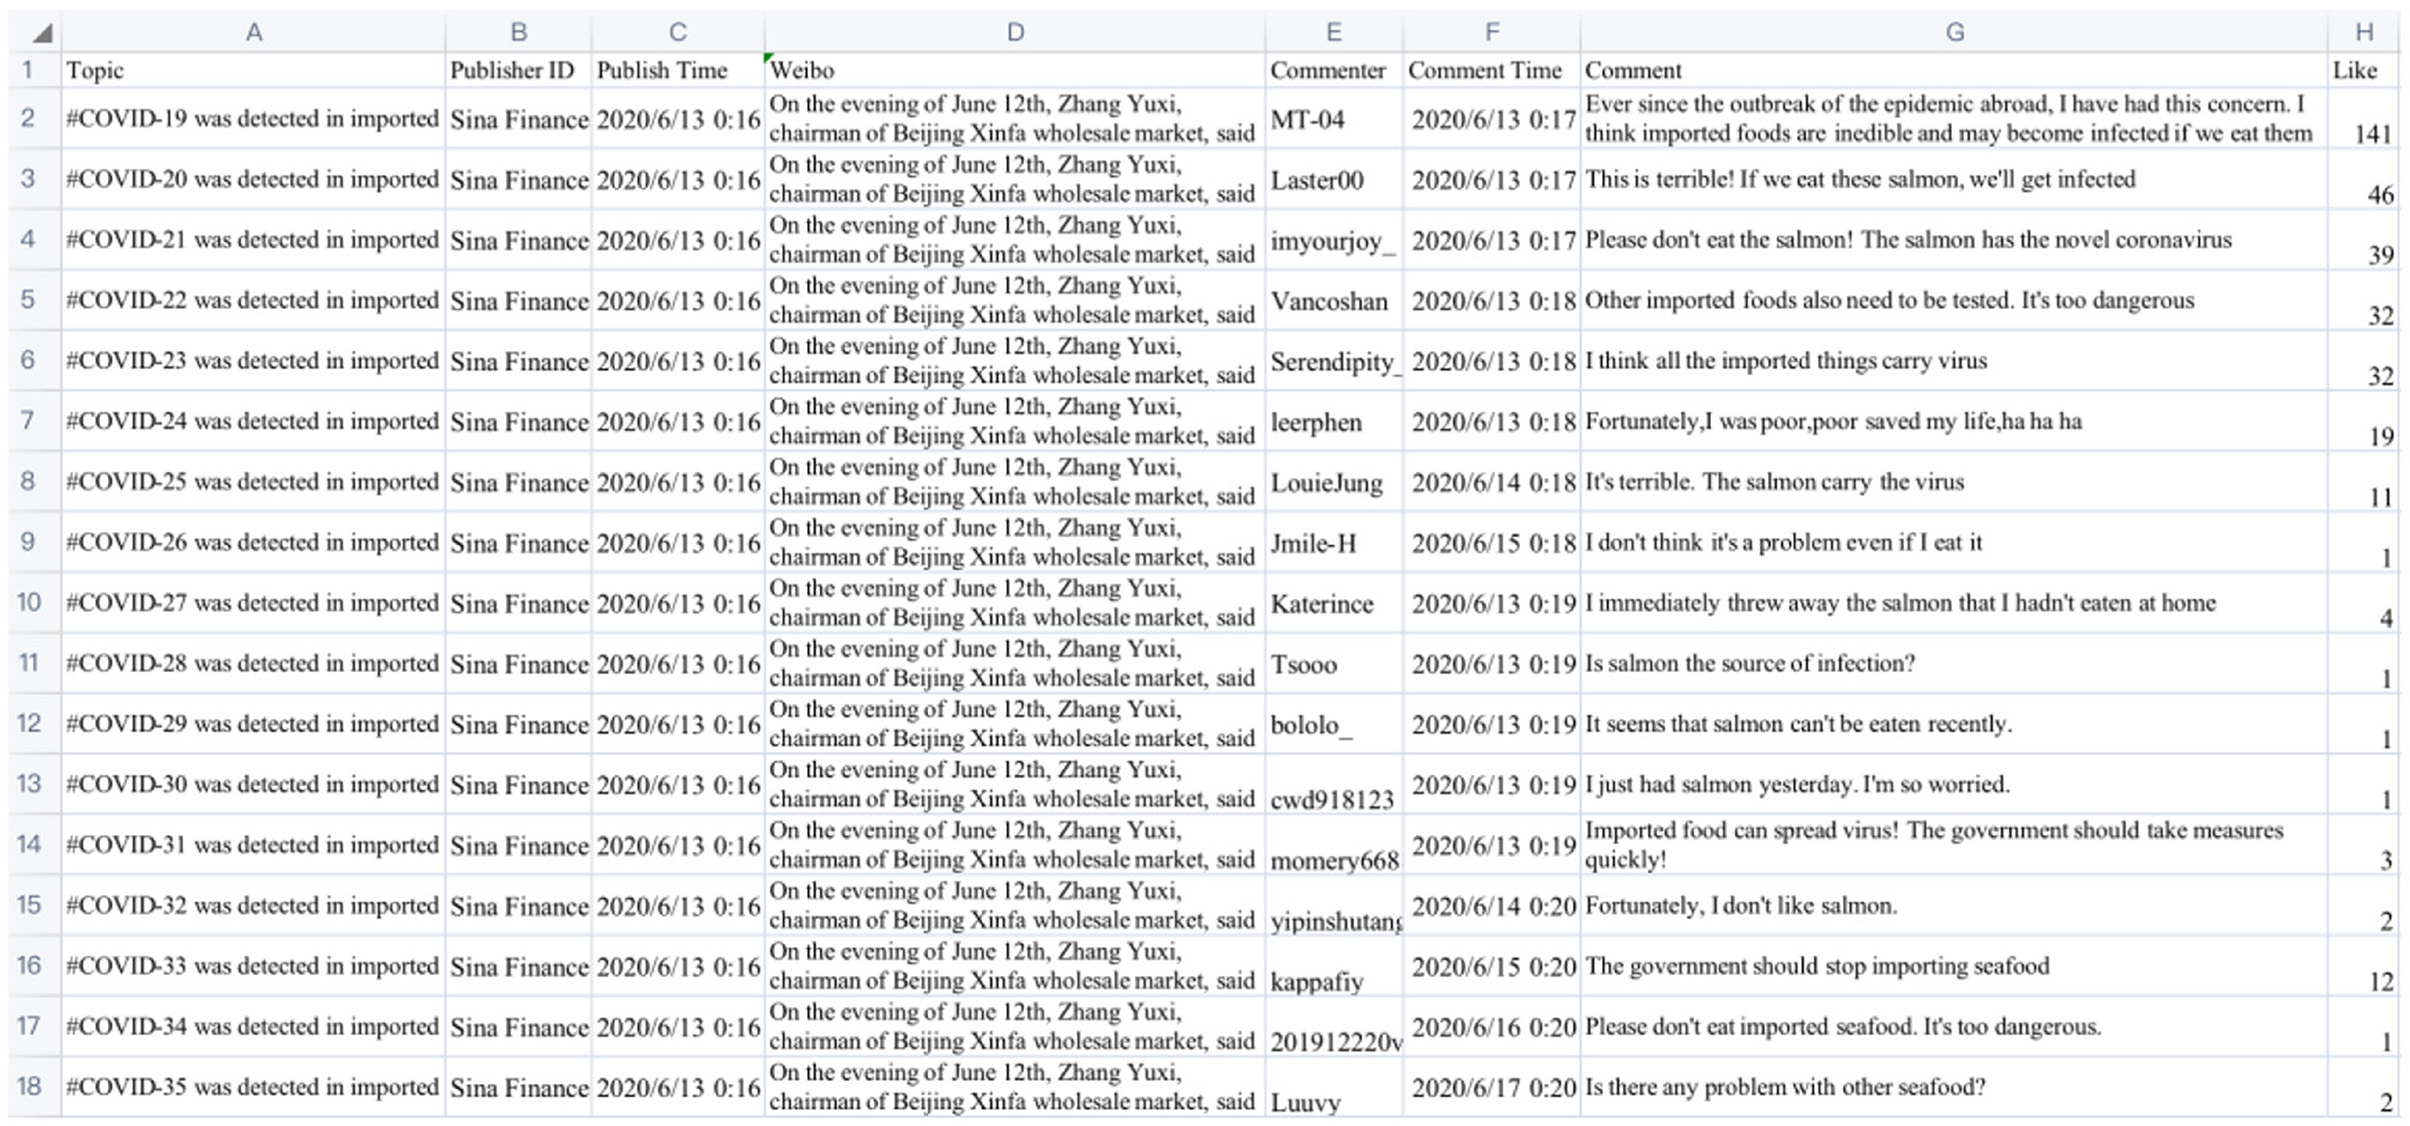Select commenter cell Katerince
This screenshot has height=1126, width=2410.
(1334, 603)
